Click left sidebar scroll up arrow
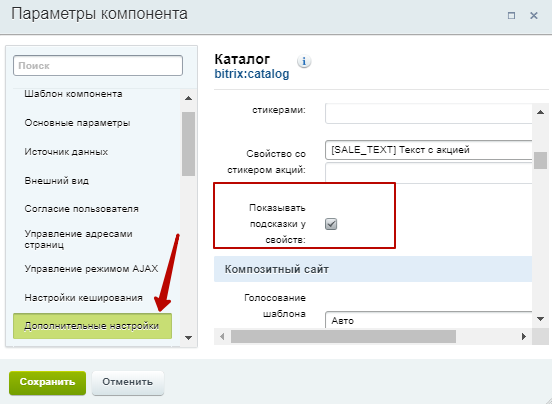Screen dimensions: 552x404 point(188,98)
